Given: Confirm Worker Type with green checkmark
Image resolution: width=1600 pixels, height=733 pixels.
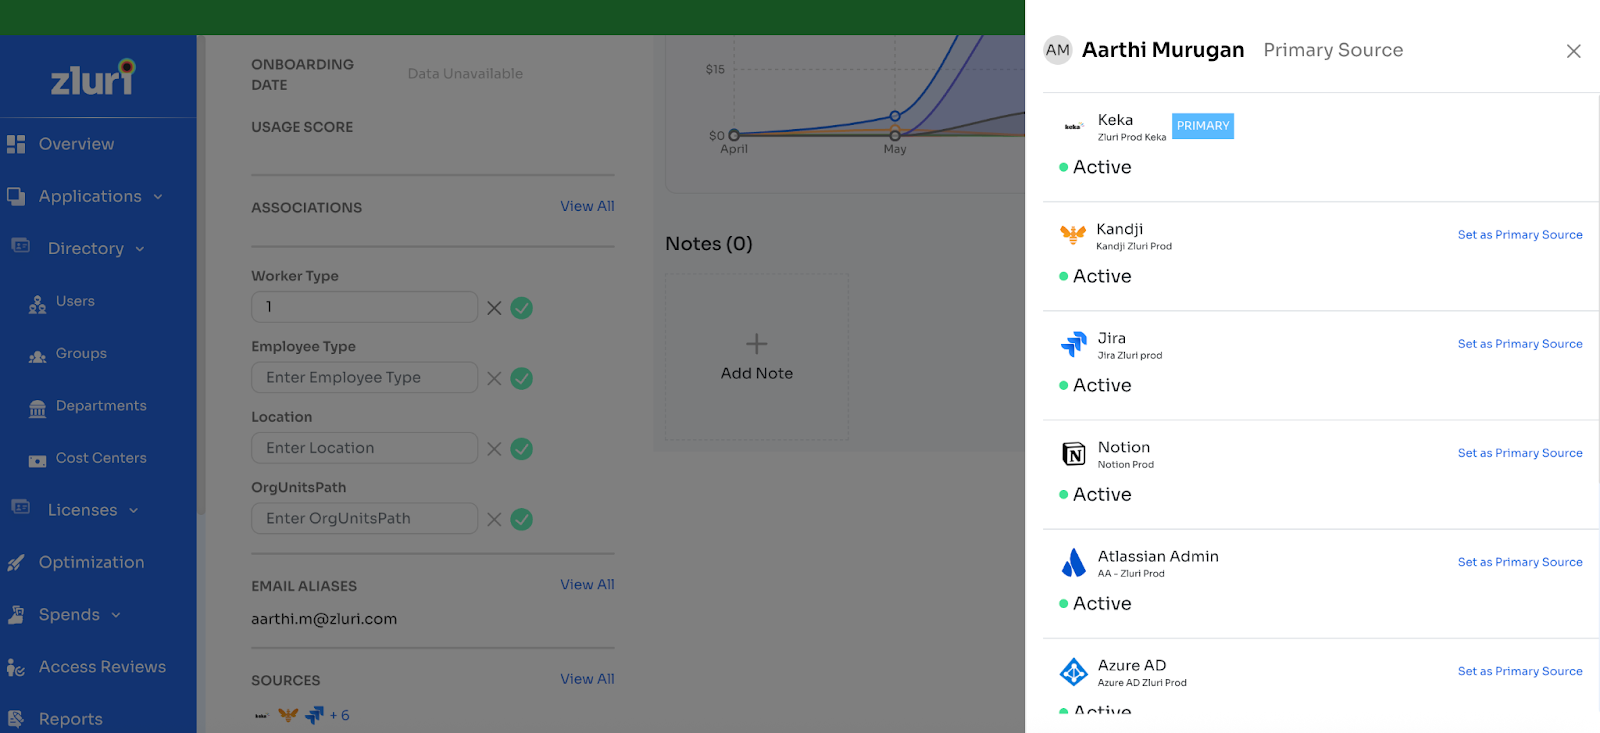Looking at the screenshot, I should point(522,308).
